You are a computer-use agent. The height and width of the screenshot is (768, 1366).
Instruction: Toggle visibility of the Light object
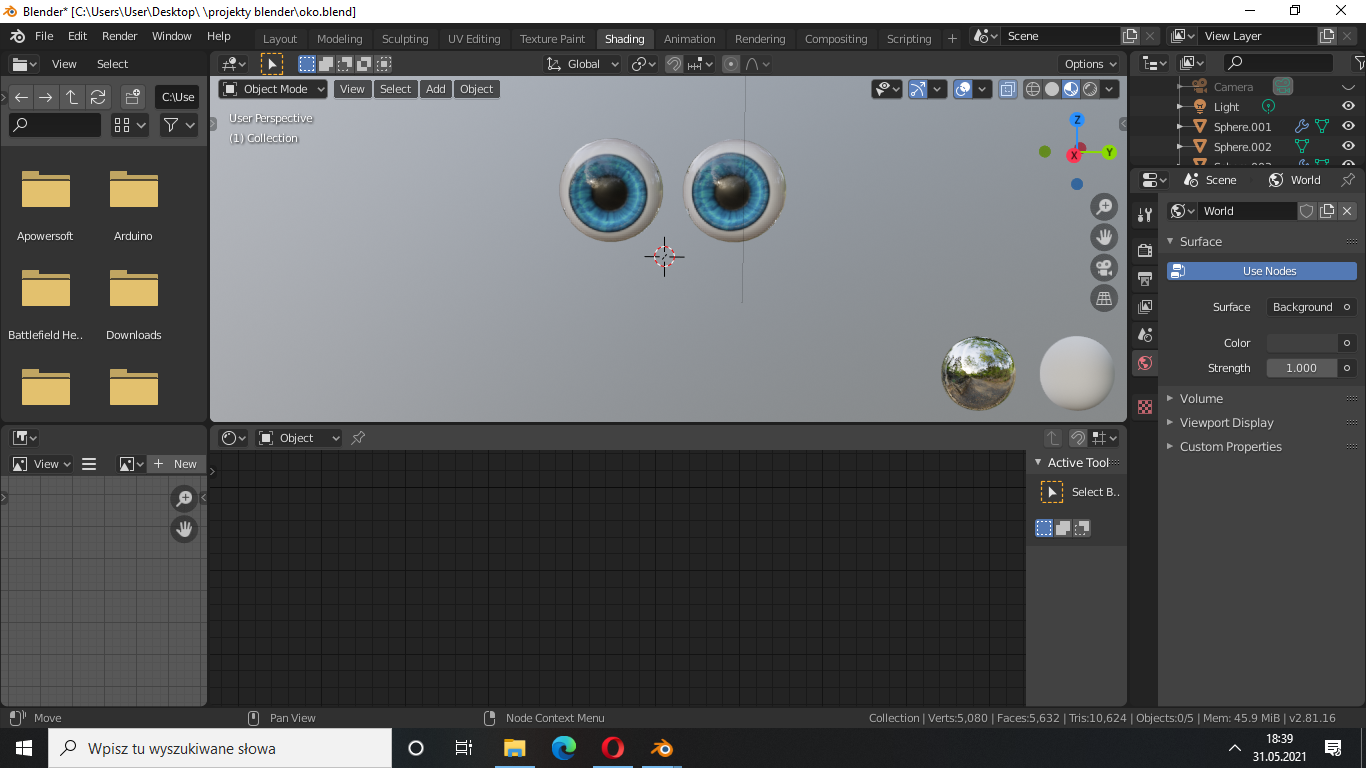click(1348, 106)
